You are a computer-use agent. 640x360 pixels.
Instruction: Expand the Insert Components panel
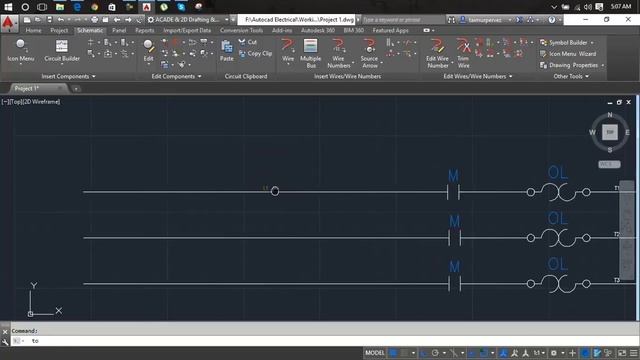(x=68, y=76)
